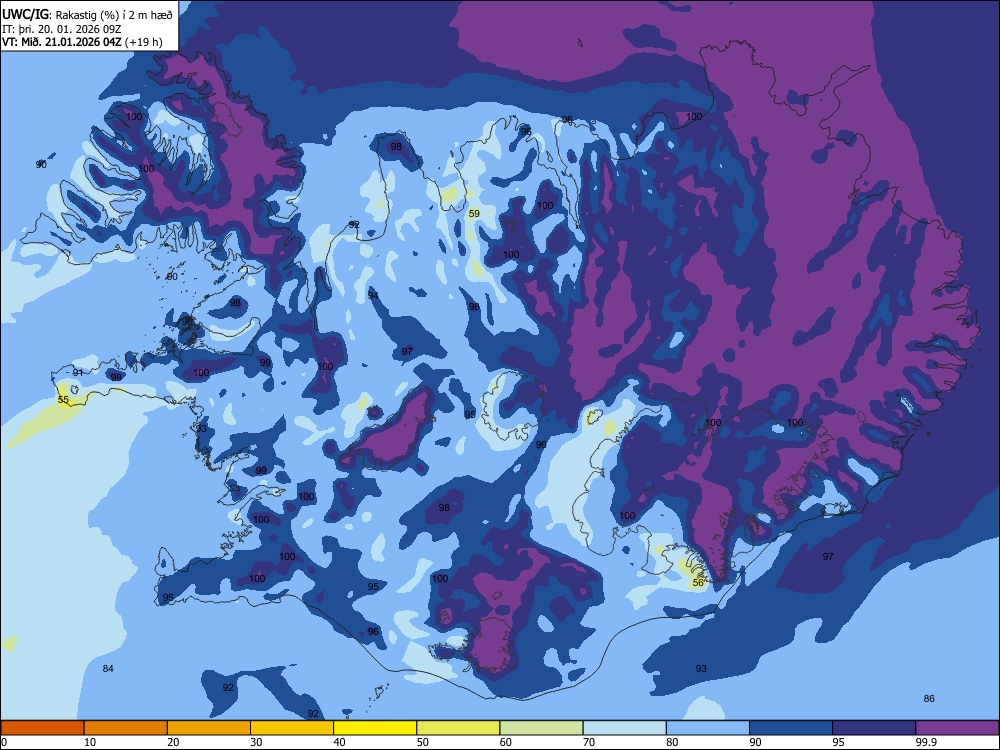Click the legend tick label '80'
1000x750 pixels.
pos(672,742)
